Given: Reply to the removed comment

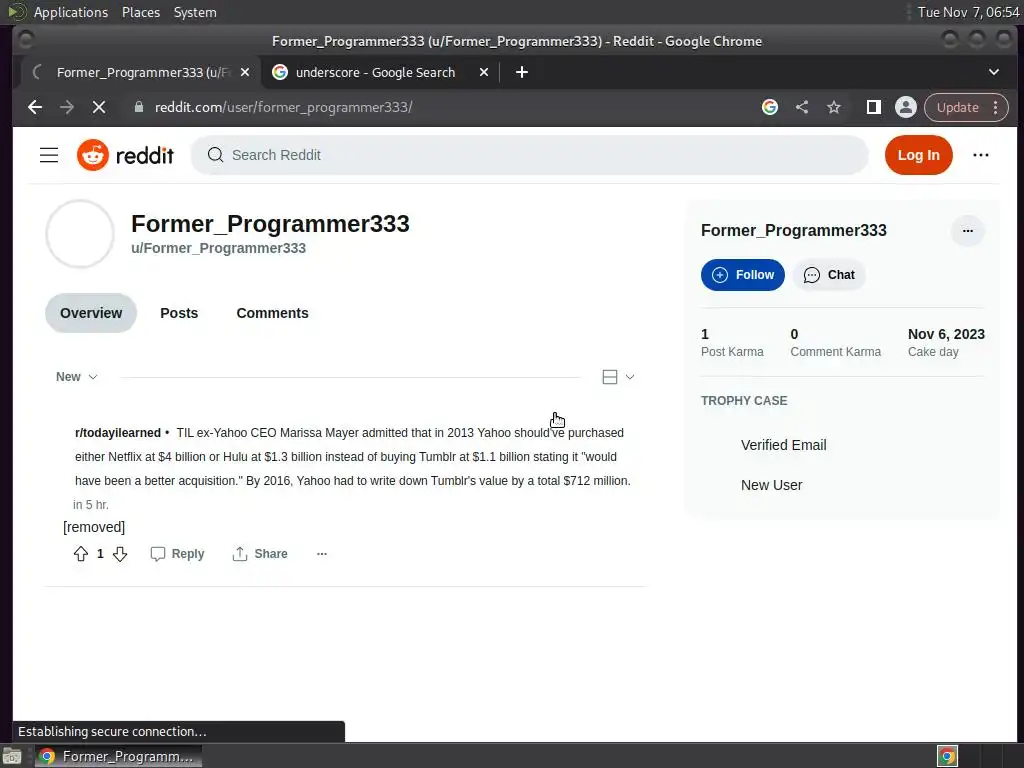Looking at the screenshot, I should pyautogui.click(x=178, y=554).
